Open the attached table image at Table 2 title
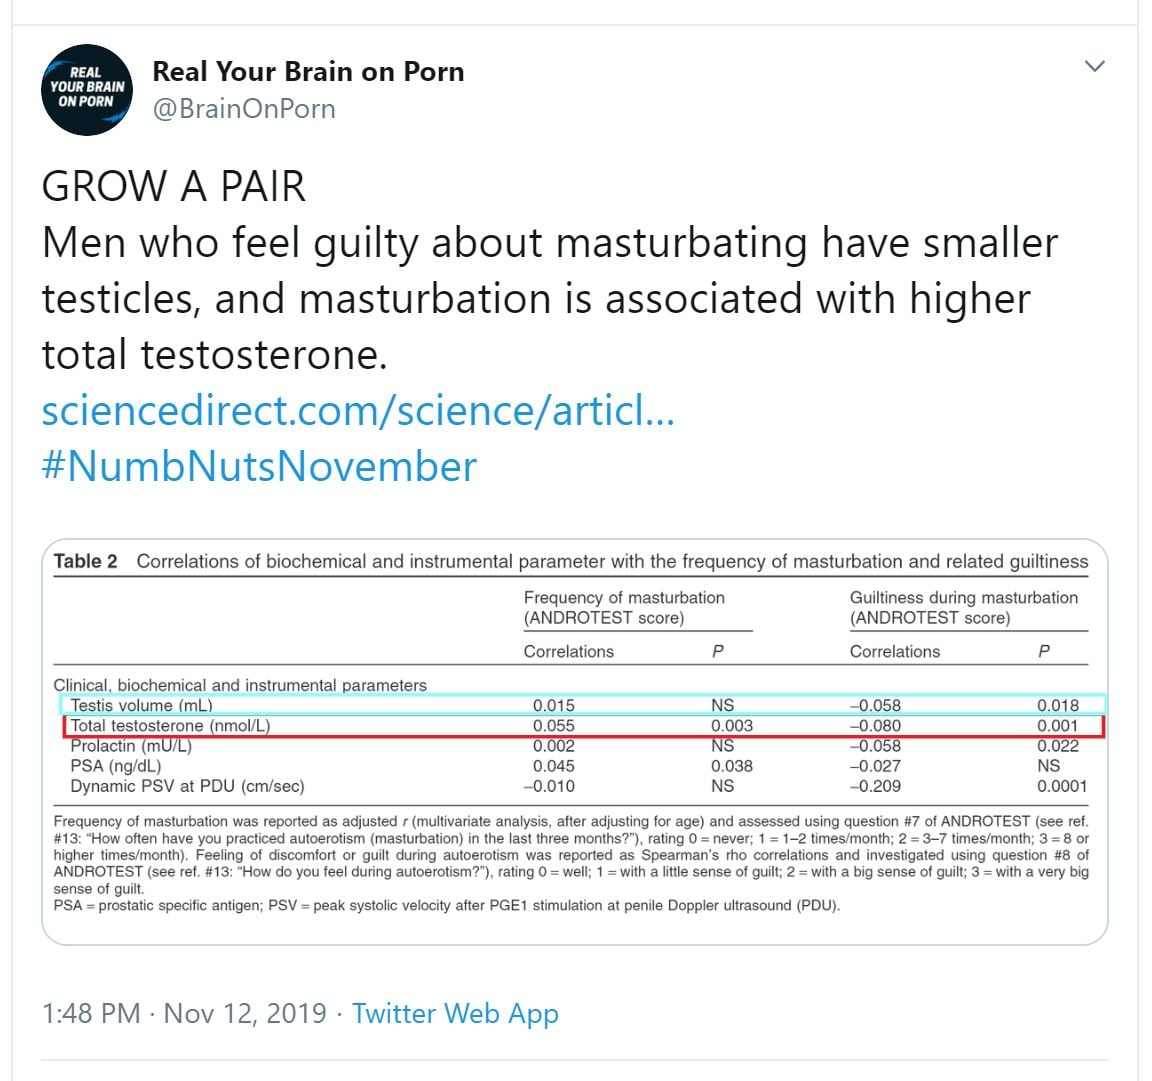 (570, 561)
